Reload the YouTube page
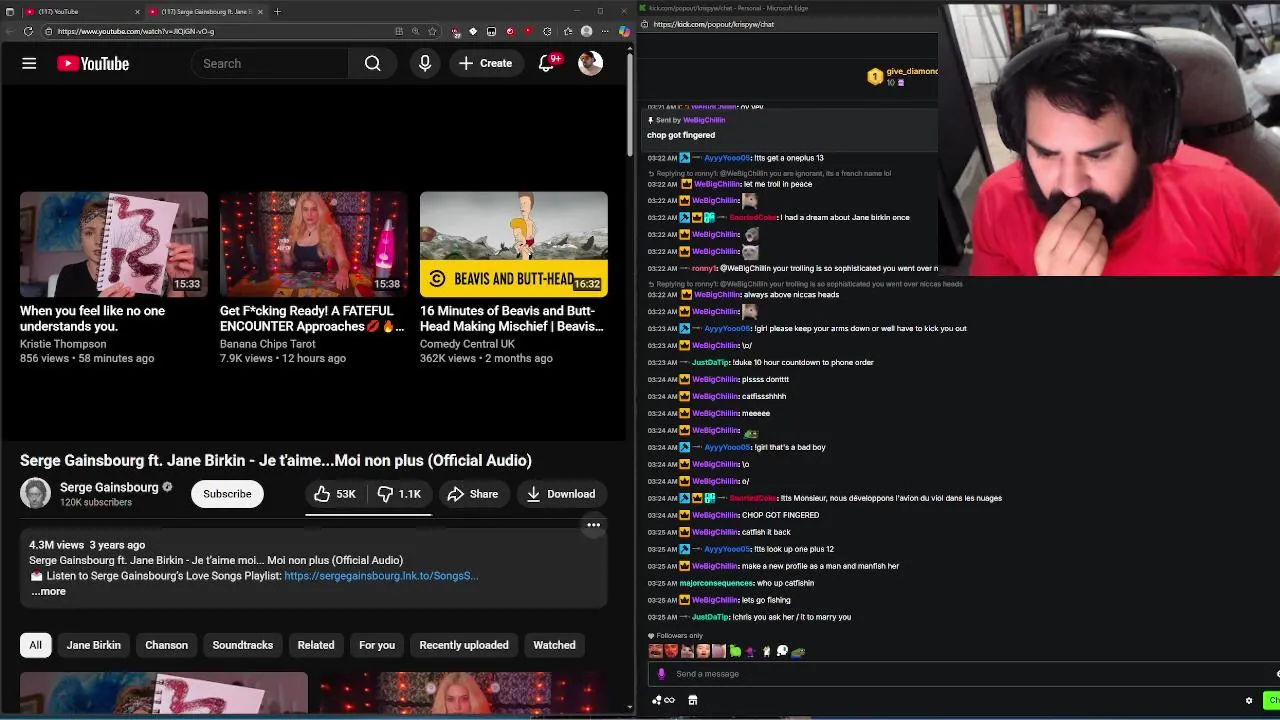Viewport: 1280px width, 720px height. [x=28, y=31]
